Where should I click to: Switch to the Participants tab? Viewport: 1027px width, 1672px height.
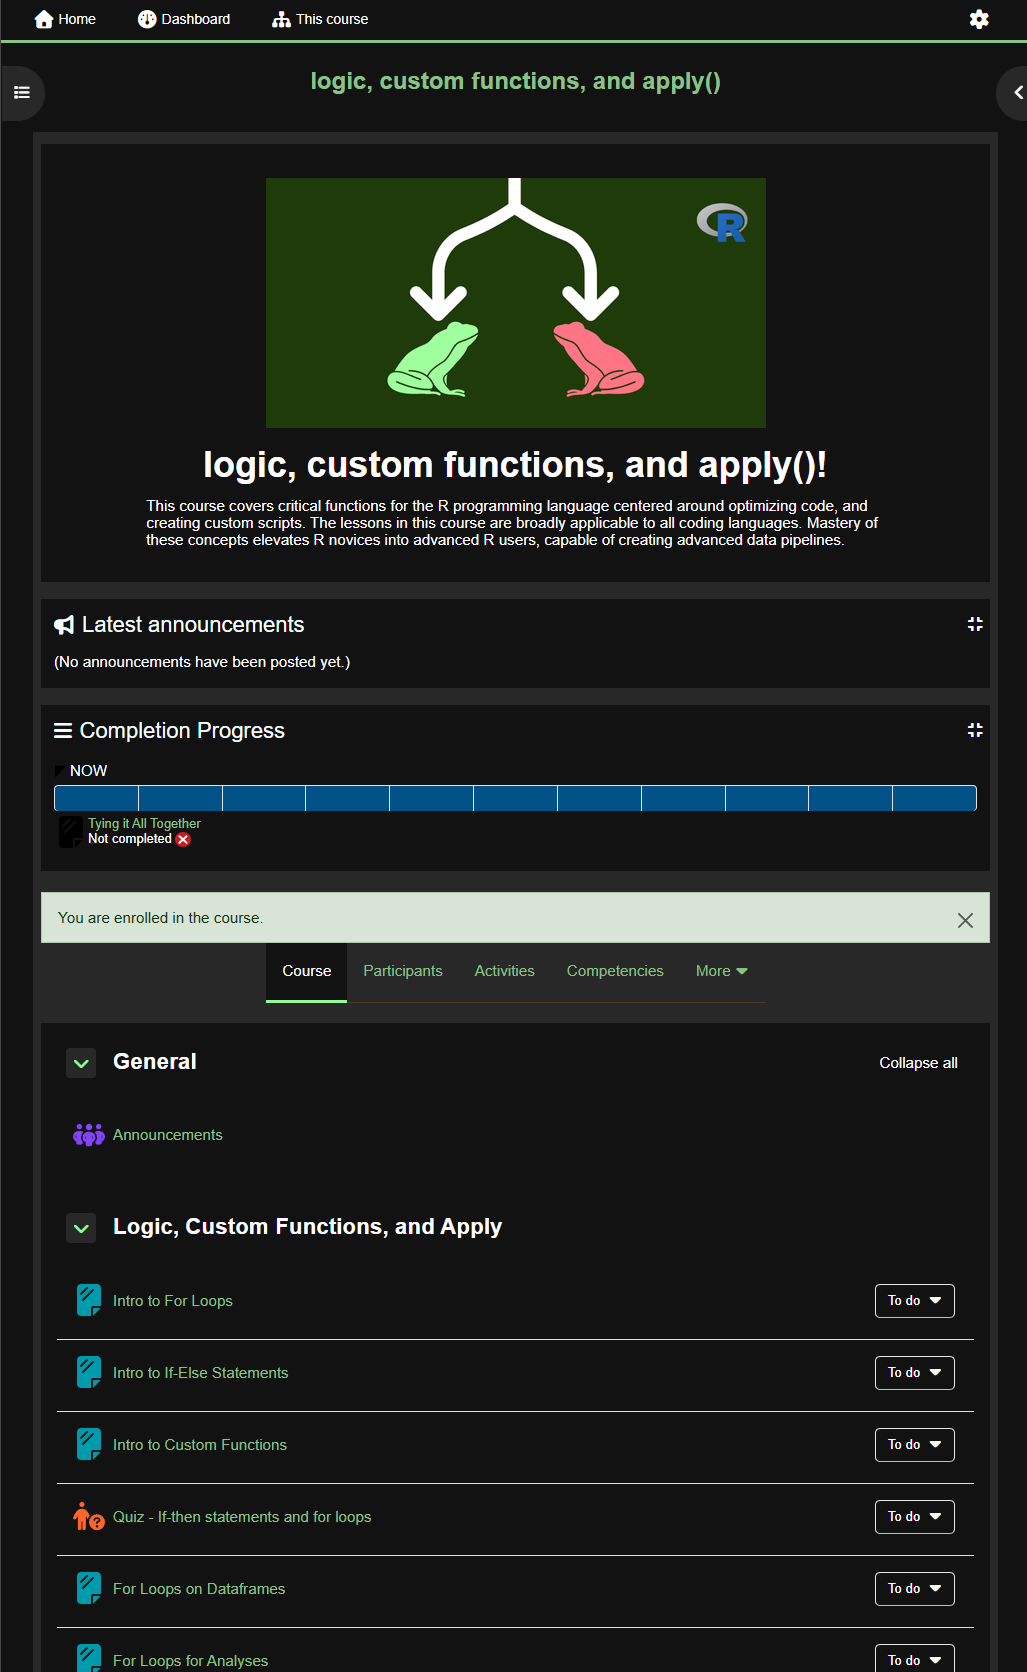tap(403, 971)
